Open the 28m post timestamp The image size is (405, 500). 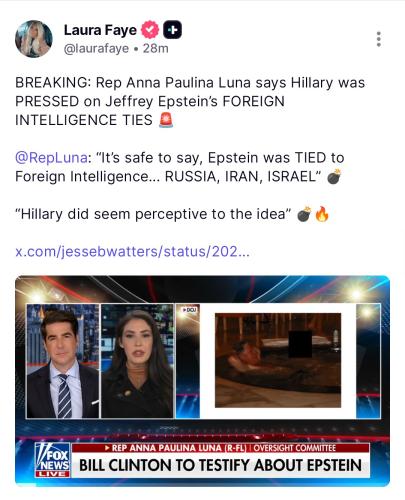(156, 49)
